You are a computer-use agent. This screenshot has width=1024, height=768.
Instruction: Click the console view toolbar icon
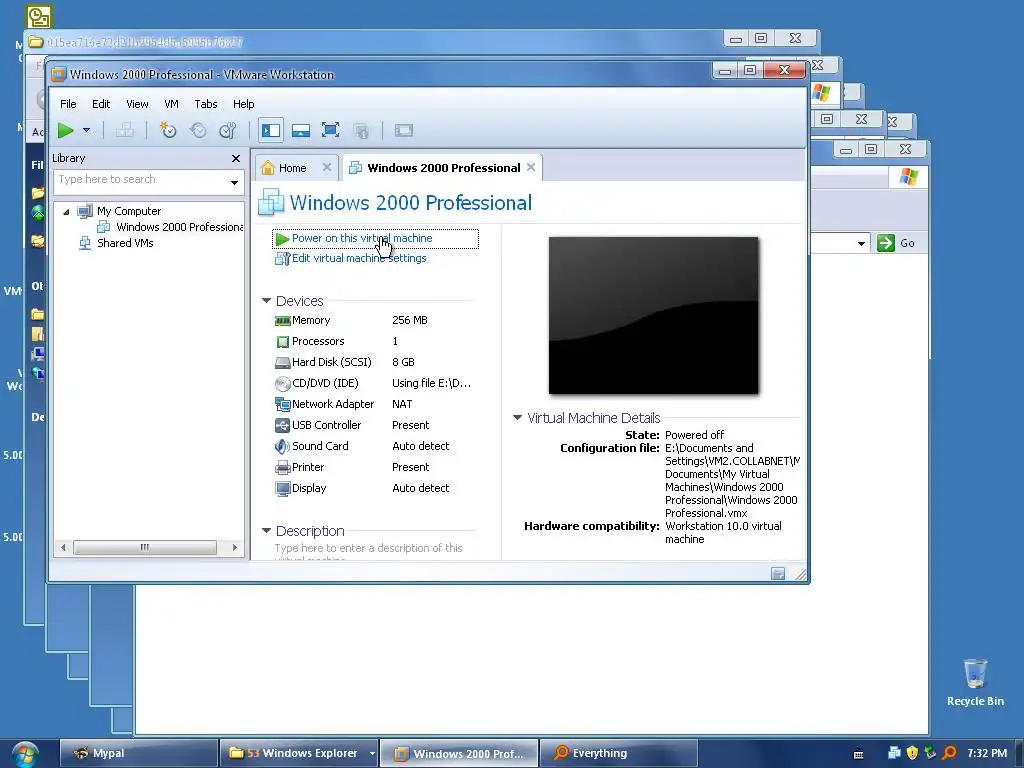pos(404,131)
